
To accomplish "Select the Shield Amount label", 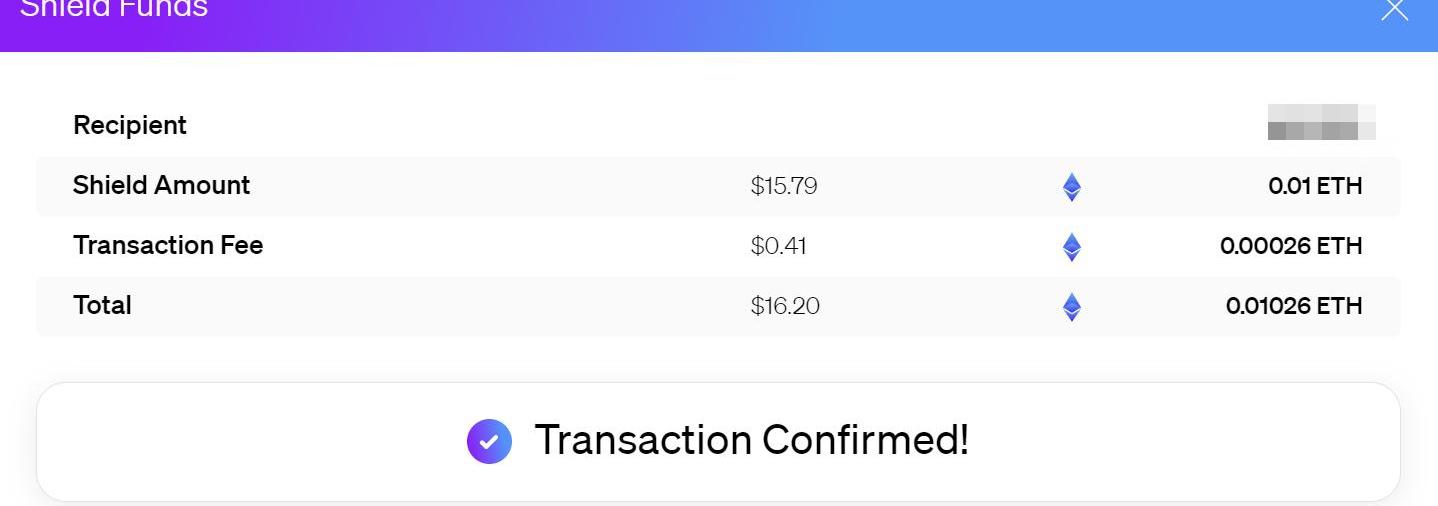I will point(162,186).
